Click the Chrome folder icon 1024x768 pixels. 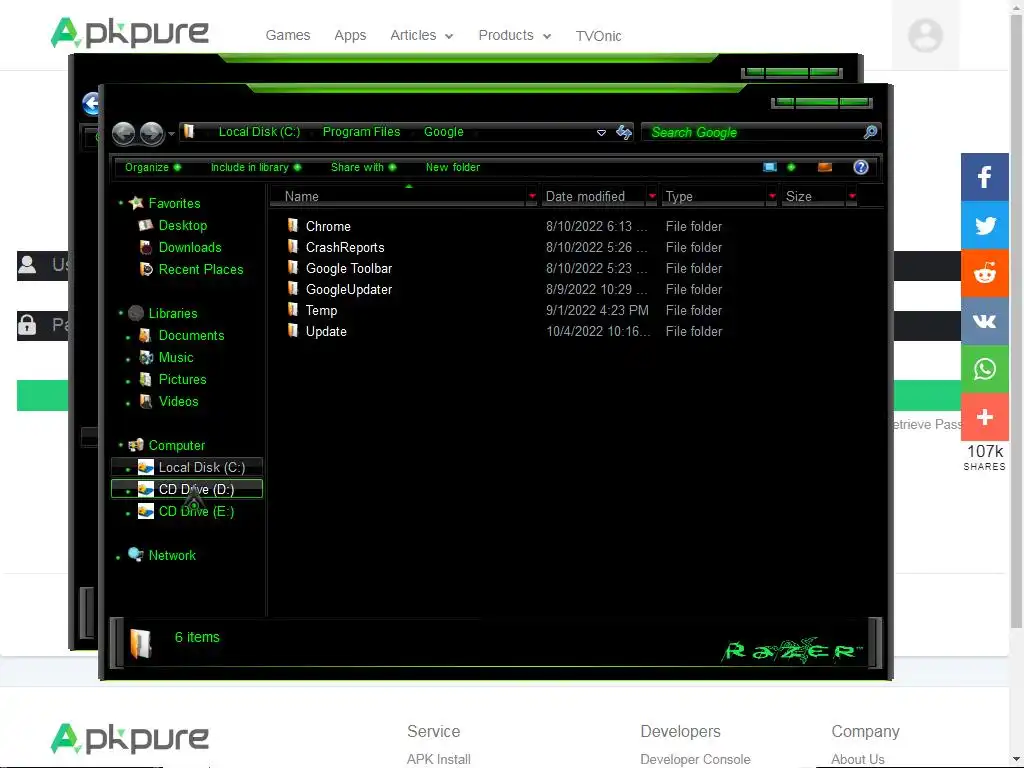coord(293,225)
